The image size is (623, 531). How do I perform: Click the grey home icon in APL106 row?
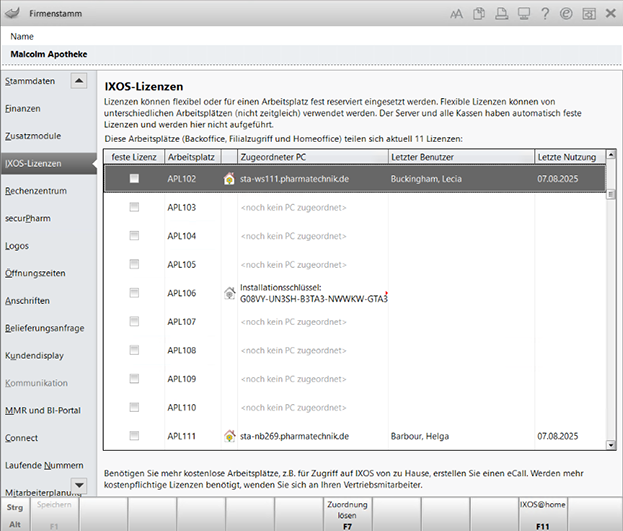click(x=229, y=293)
